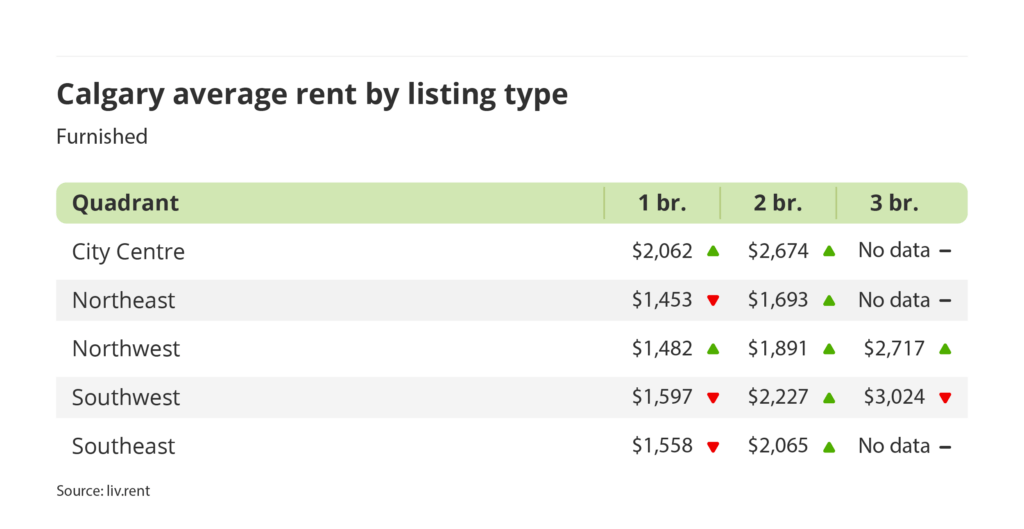
Task: Click the Quadrant column header
Action: 125,203
